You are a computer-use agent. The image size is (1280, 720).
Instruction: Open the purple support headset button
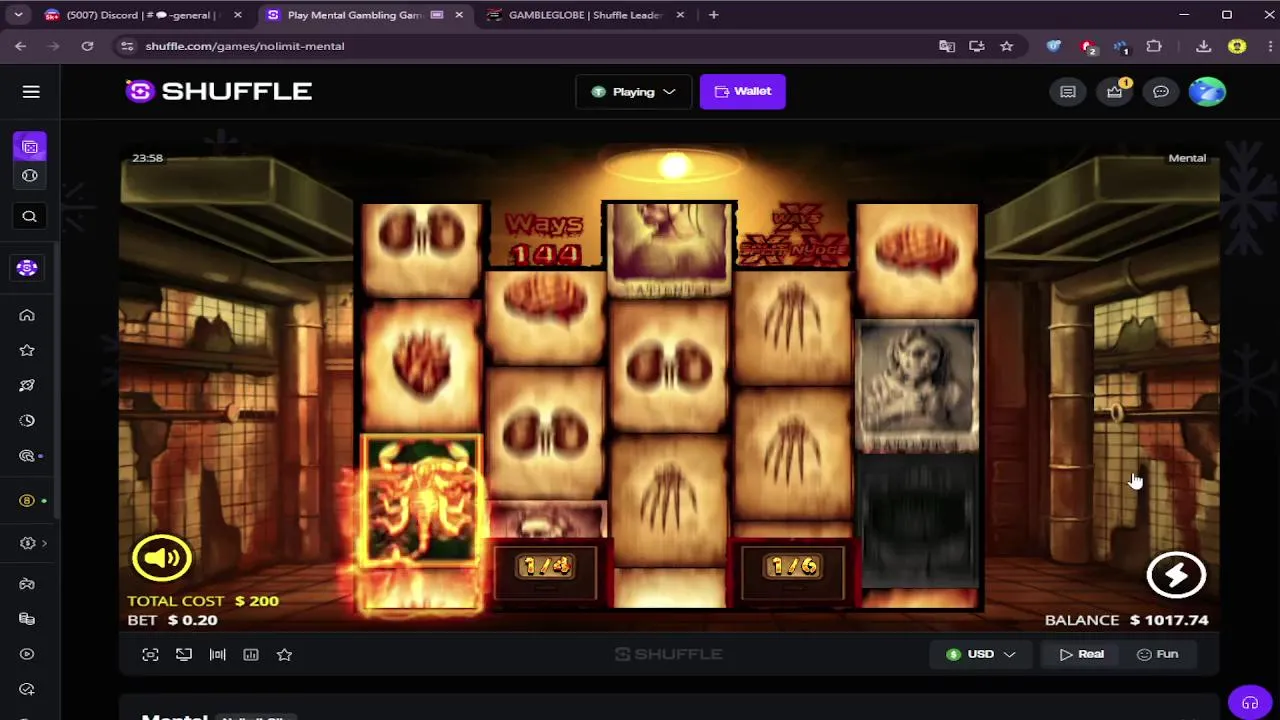[1249, 702]
